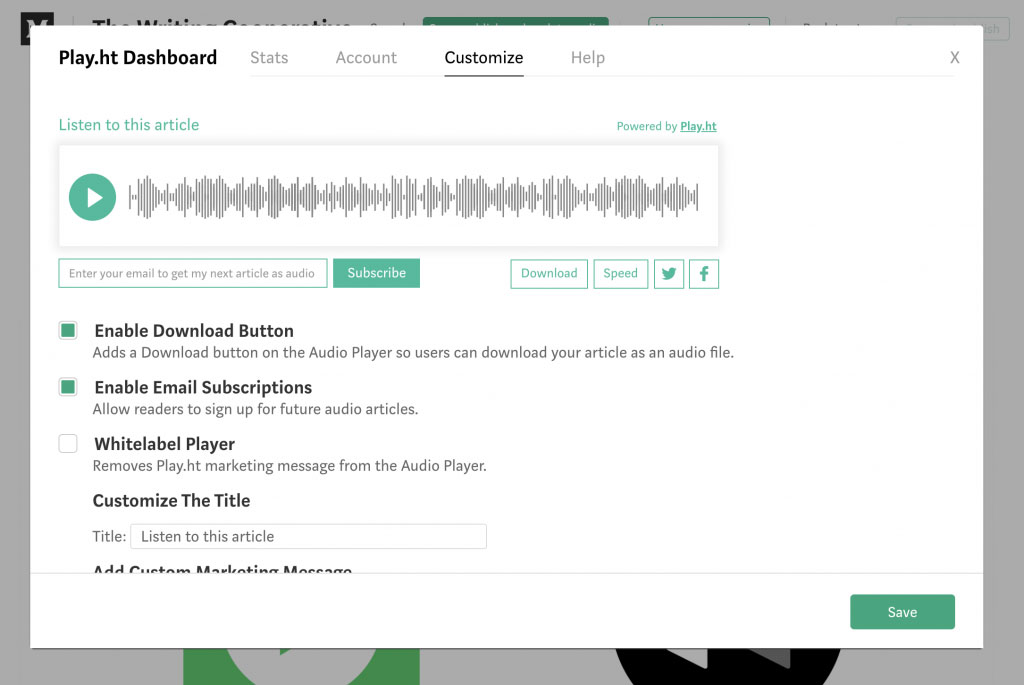
Task: Play the article audio preview
Action: [x=92, y=197]
